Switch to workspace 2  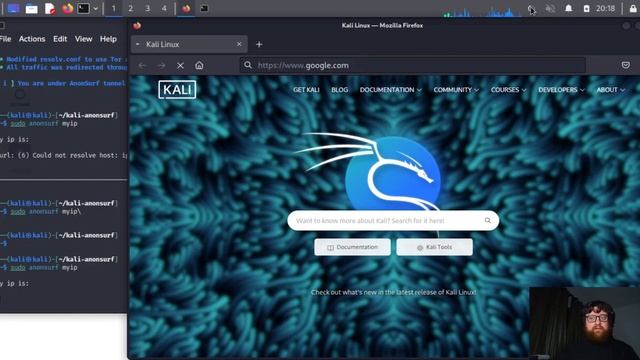coord(131,9)
